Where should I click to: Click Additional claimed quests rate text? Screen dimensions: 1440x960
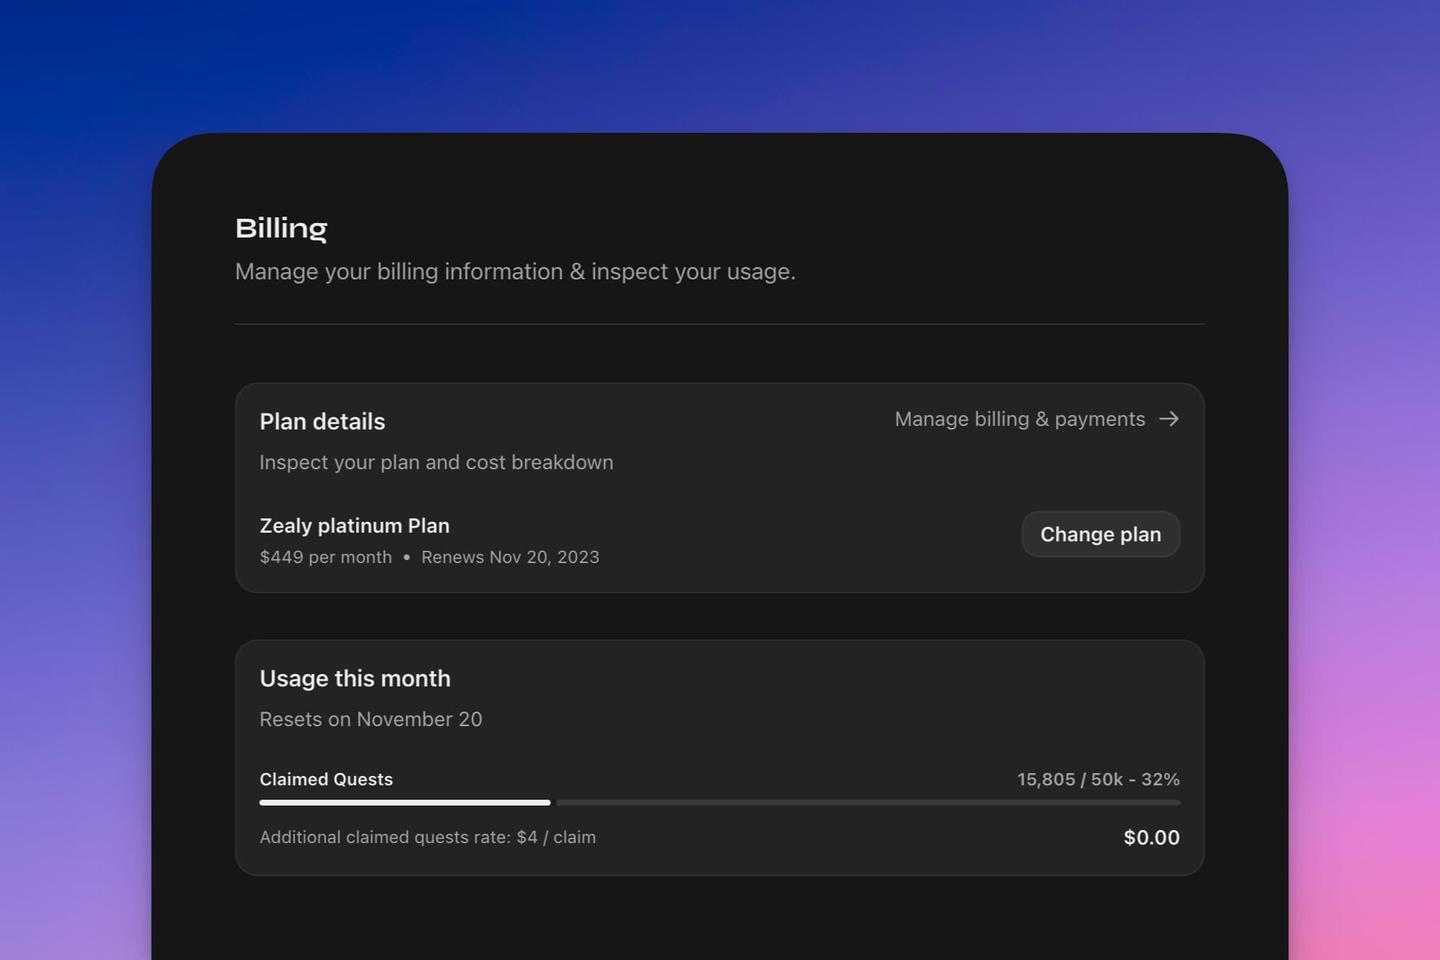coord(428,837)
